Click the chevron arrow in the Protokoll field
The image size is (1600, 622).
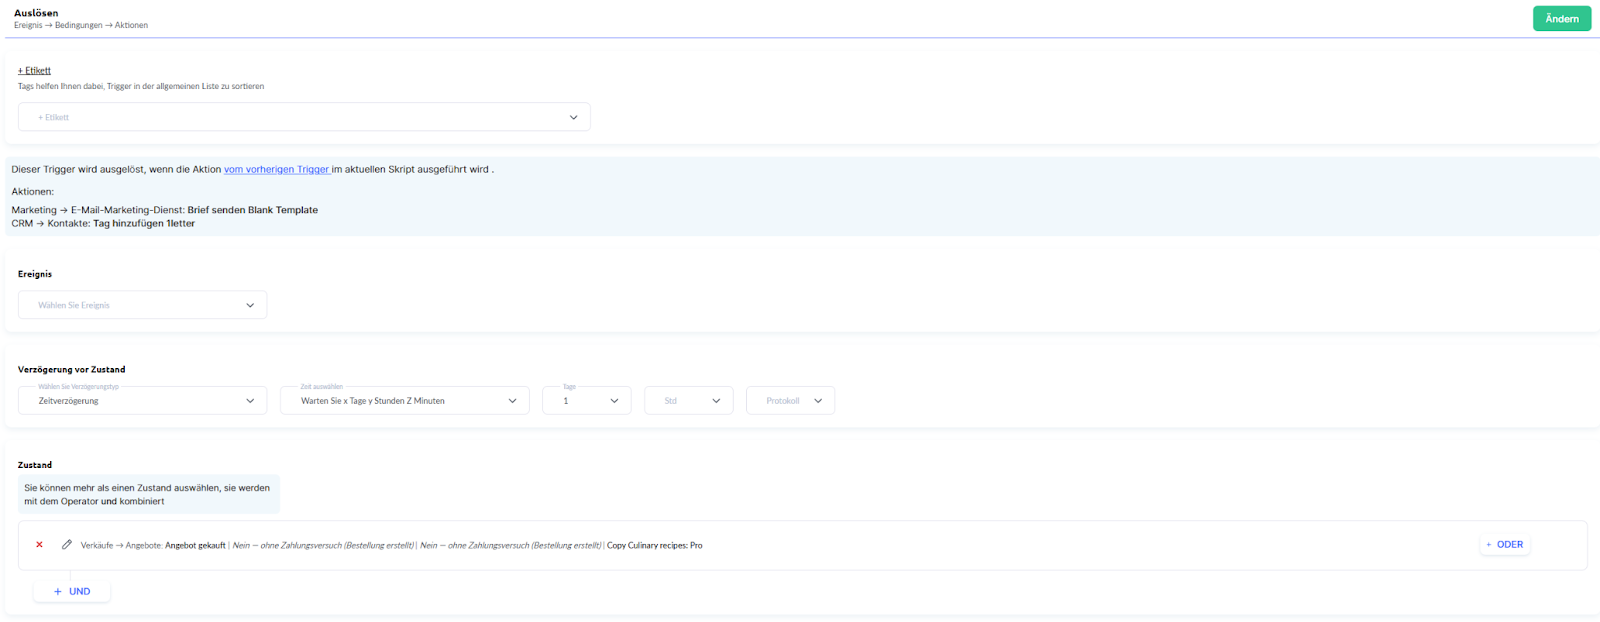(x=818, y=401)
